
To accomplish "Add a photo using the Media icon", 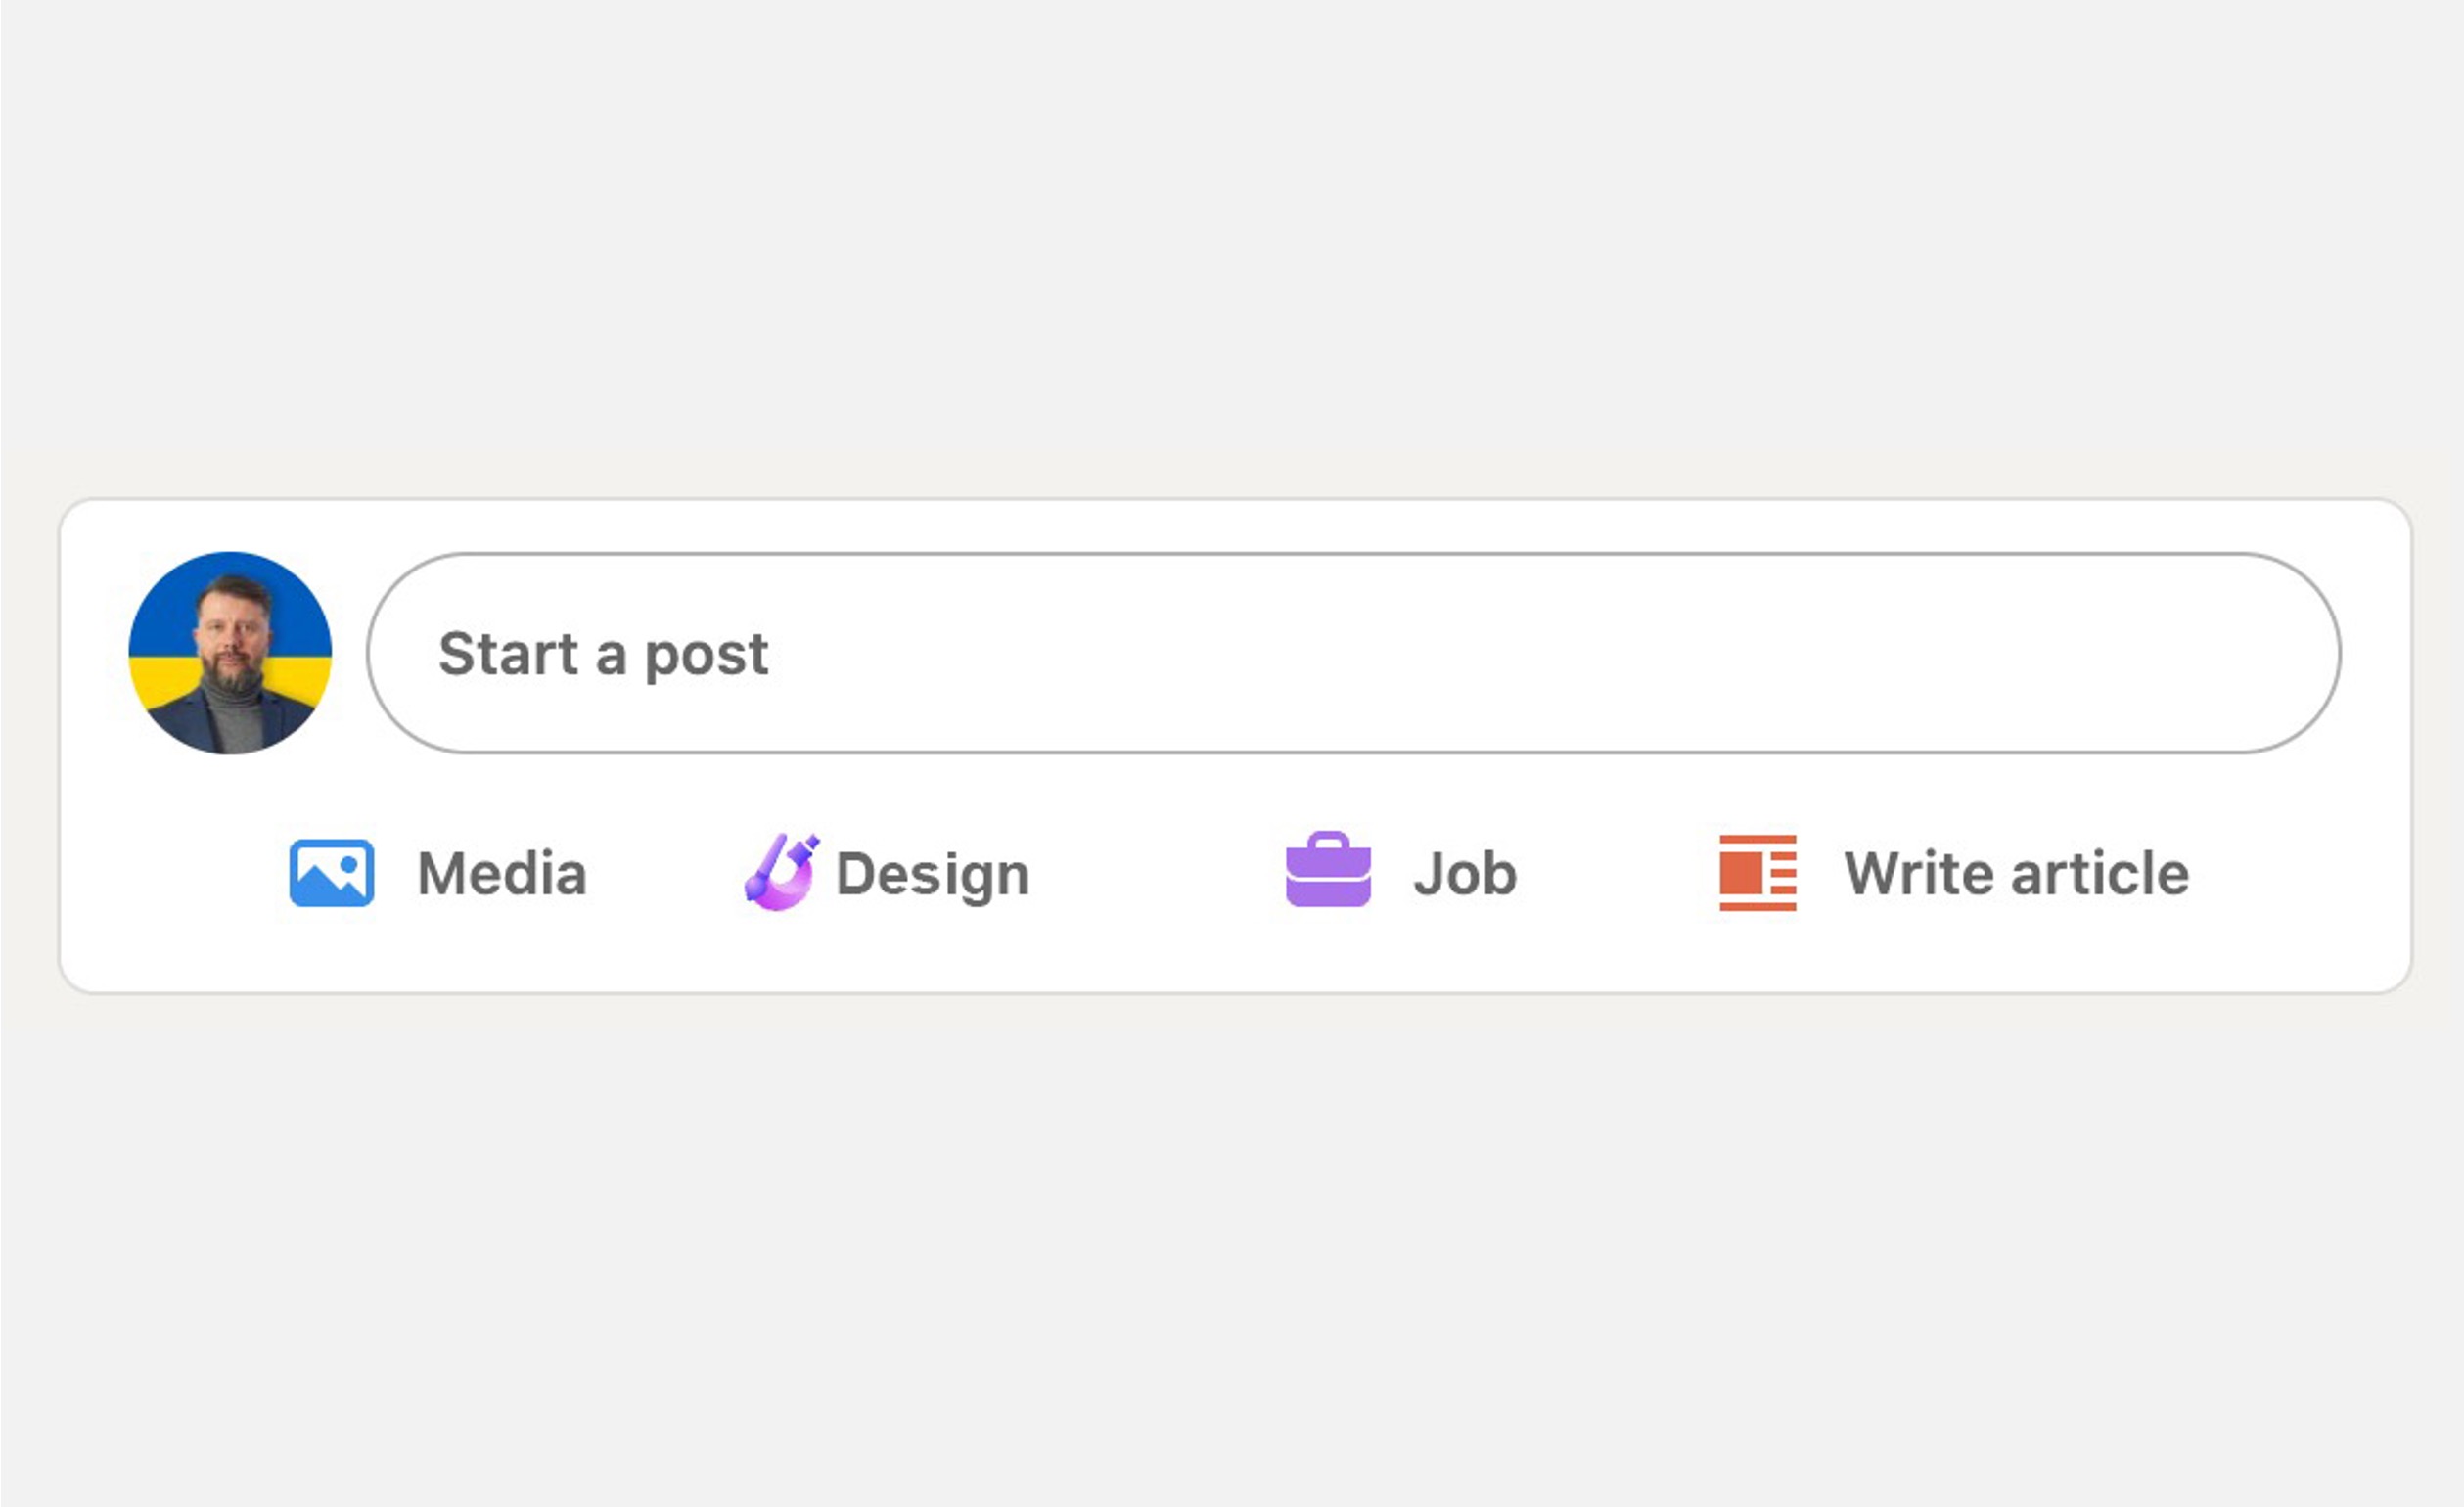I will [331, 872].
